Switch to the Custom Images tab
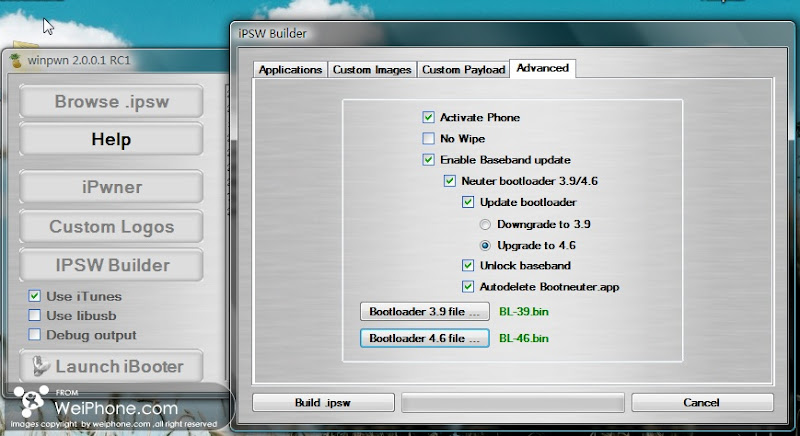This screenshot has height=436, width=800. [x=372, y=70]
